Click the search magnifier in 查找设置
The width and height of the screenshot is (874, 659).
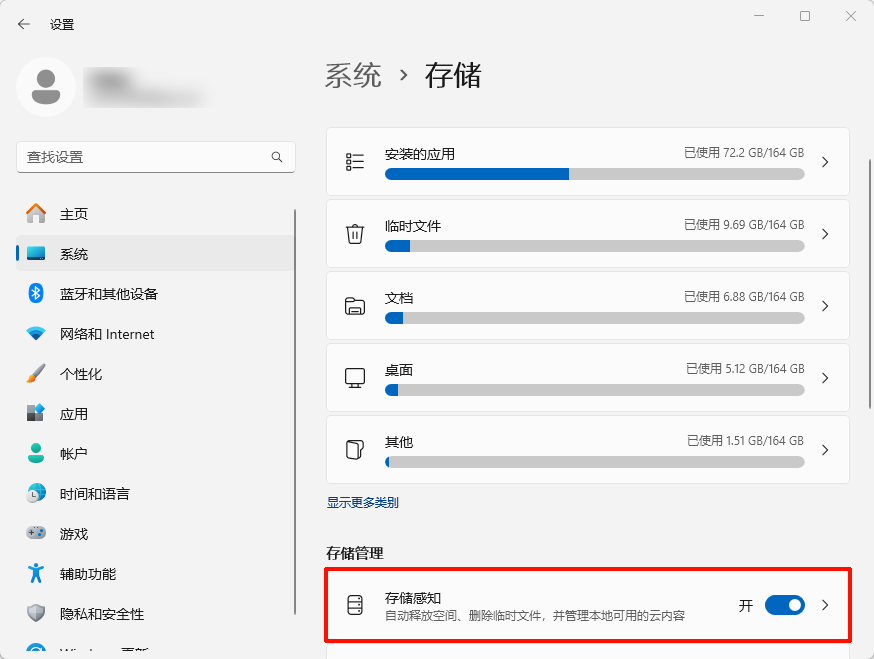tap(276, 157)
